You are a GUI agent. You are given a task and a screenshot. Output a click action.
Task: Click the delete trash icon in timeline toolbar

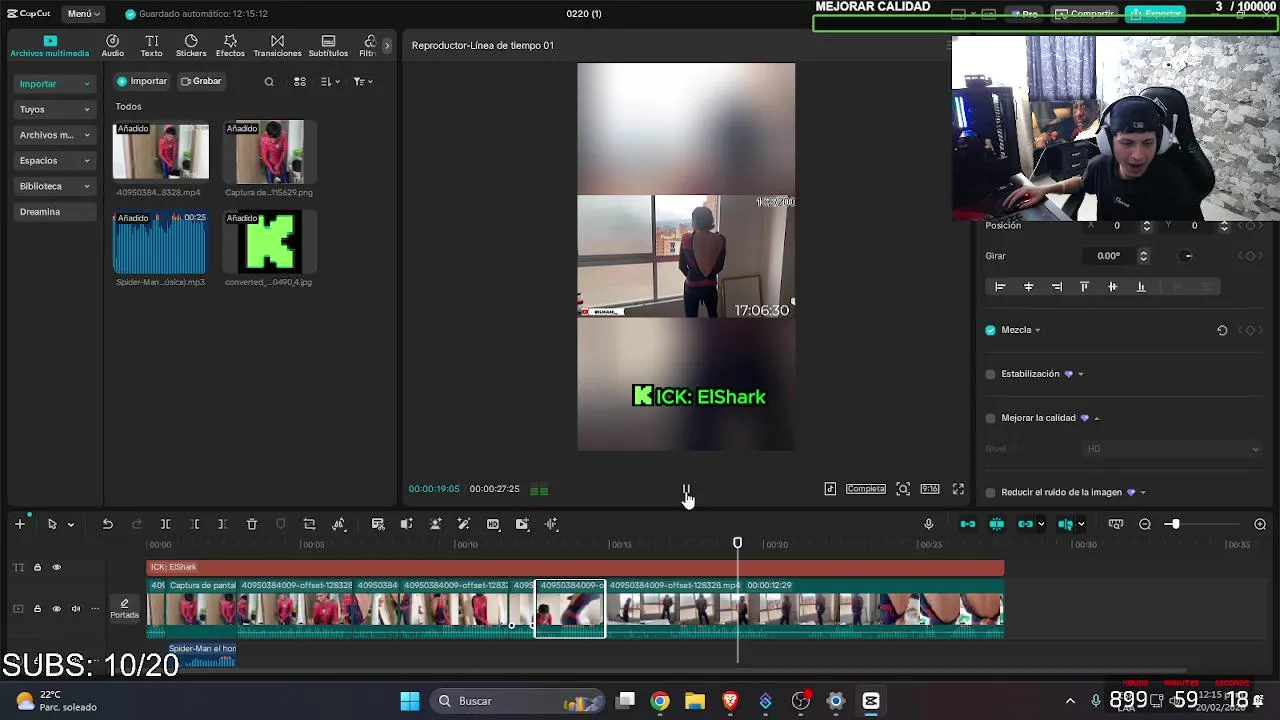click(252, 524)
